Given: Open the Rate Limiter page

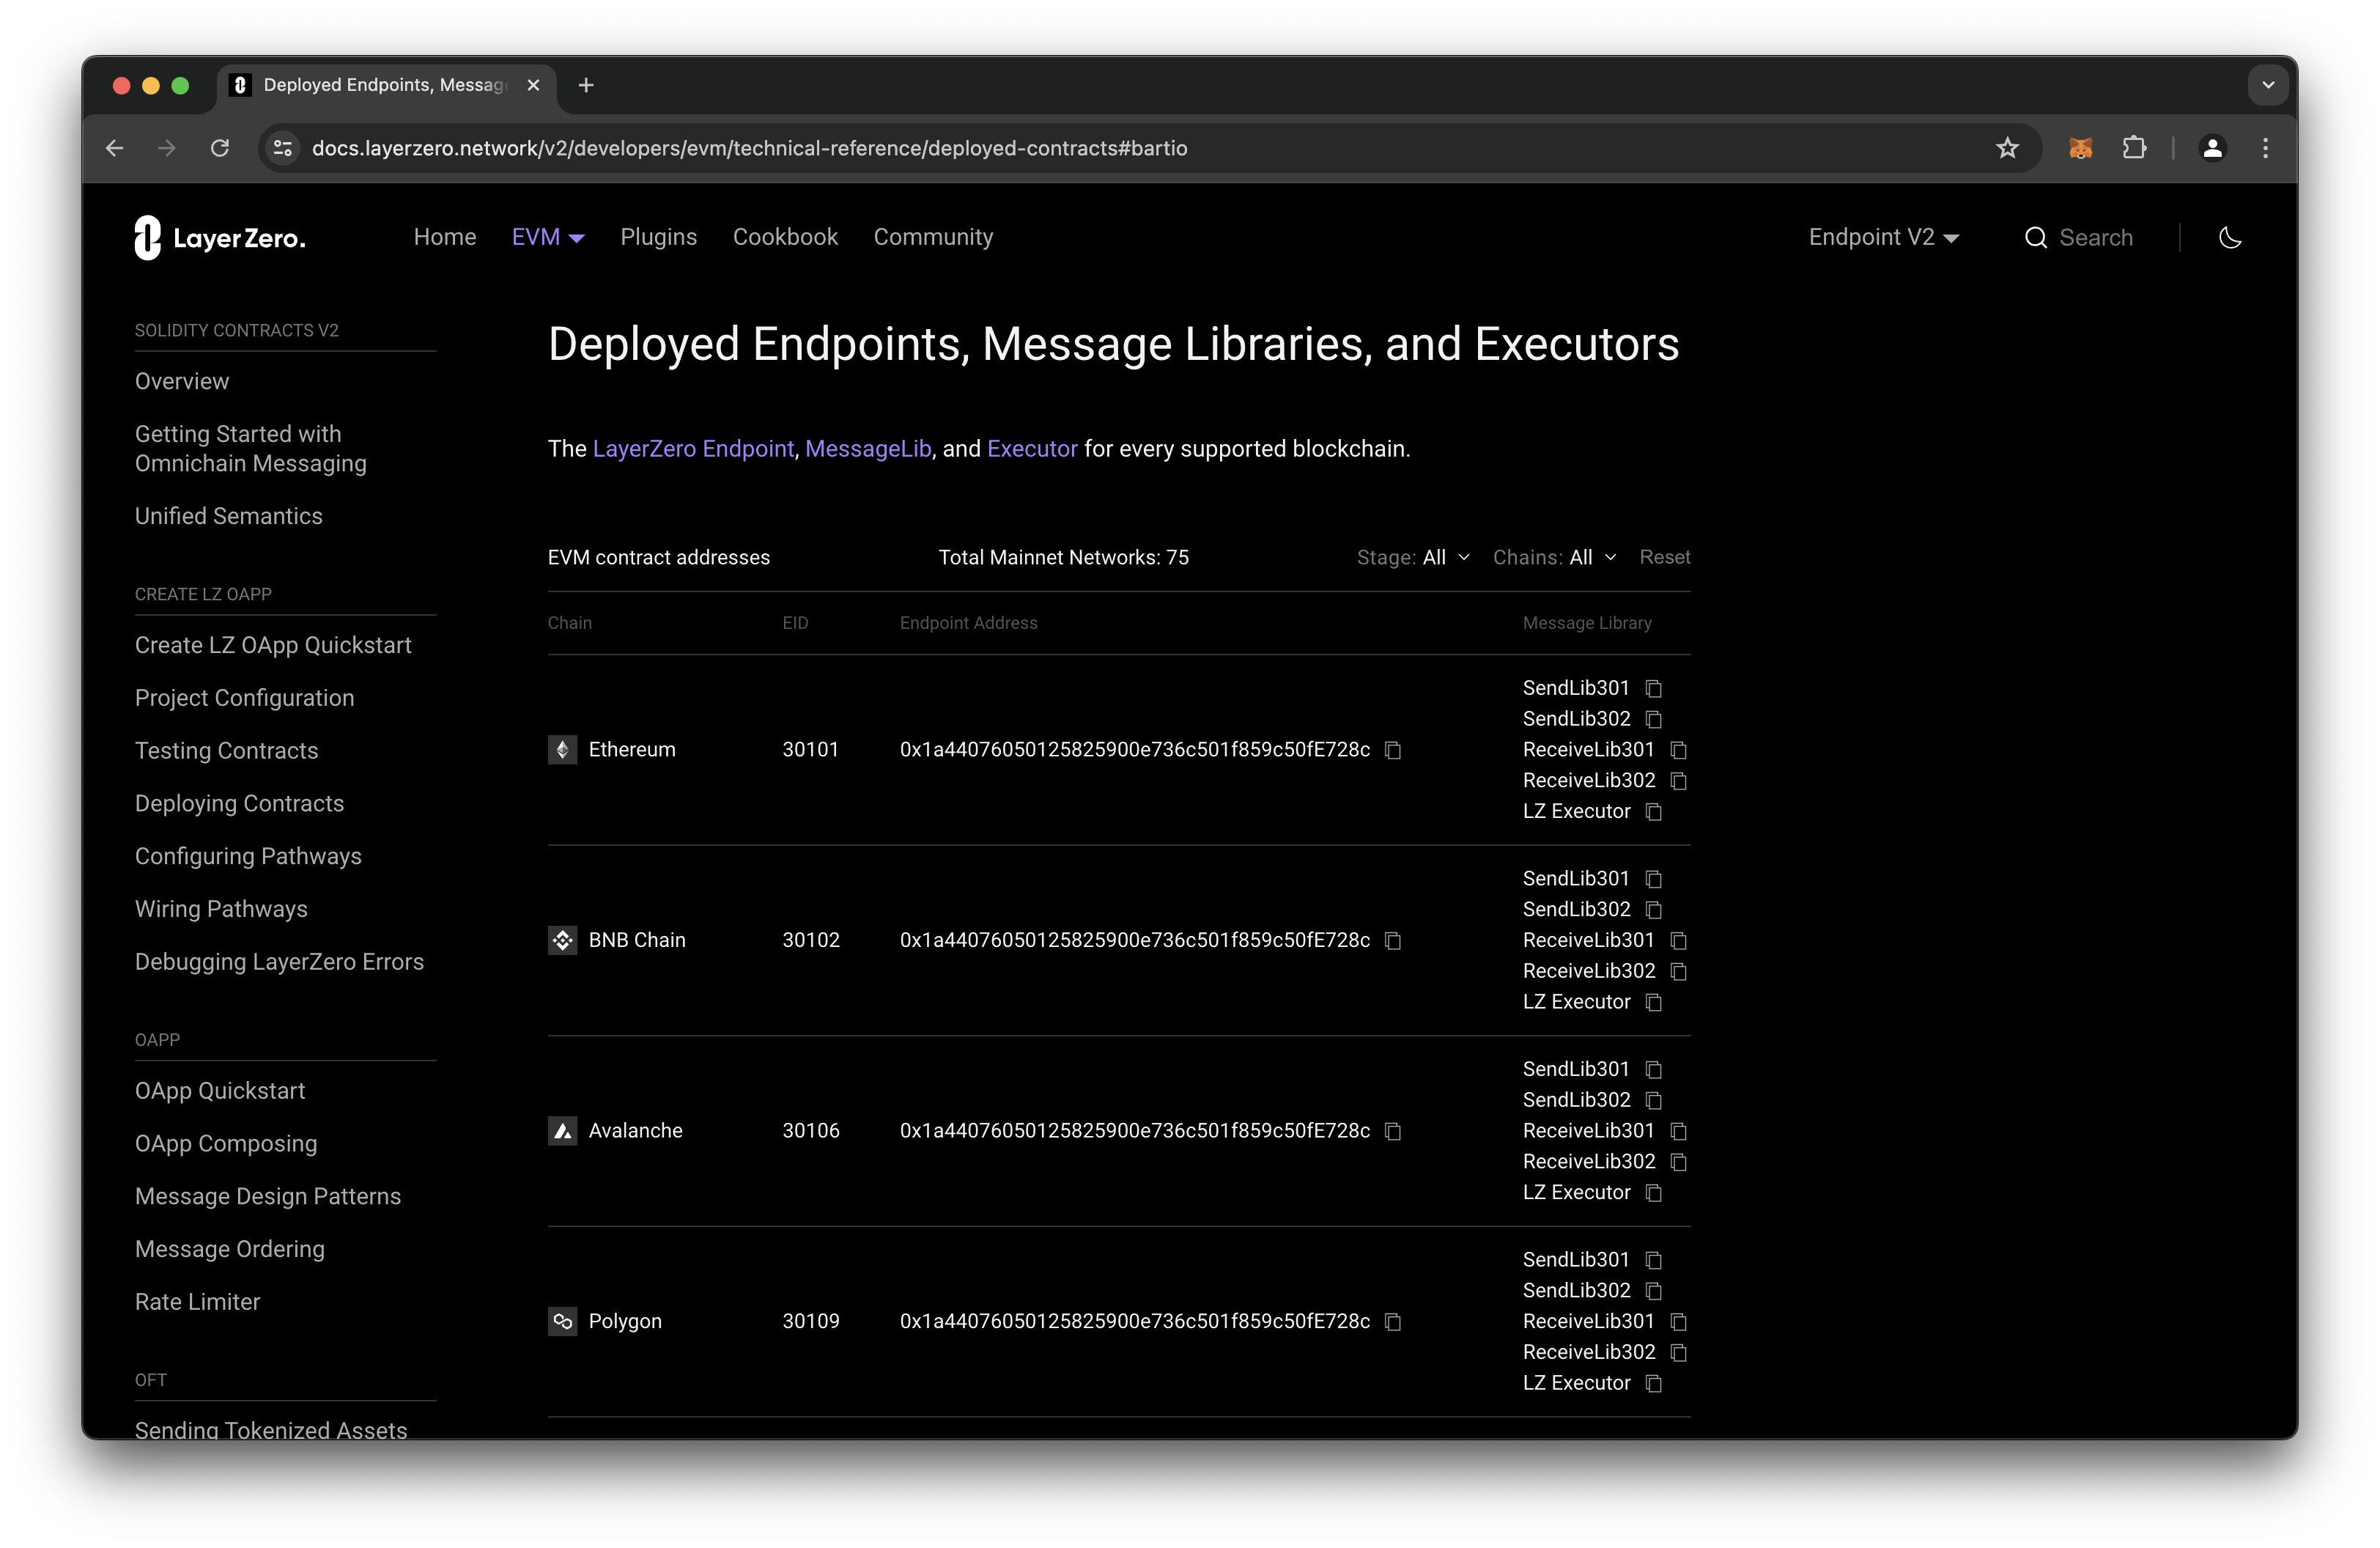Looking at the screenshot, I should [197, 1302].
